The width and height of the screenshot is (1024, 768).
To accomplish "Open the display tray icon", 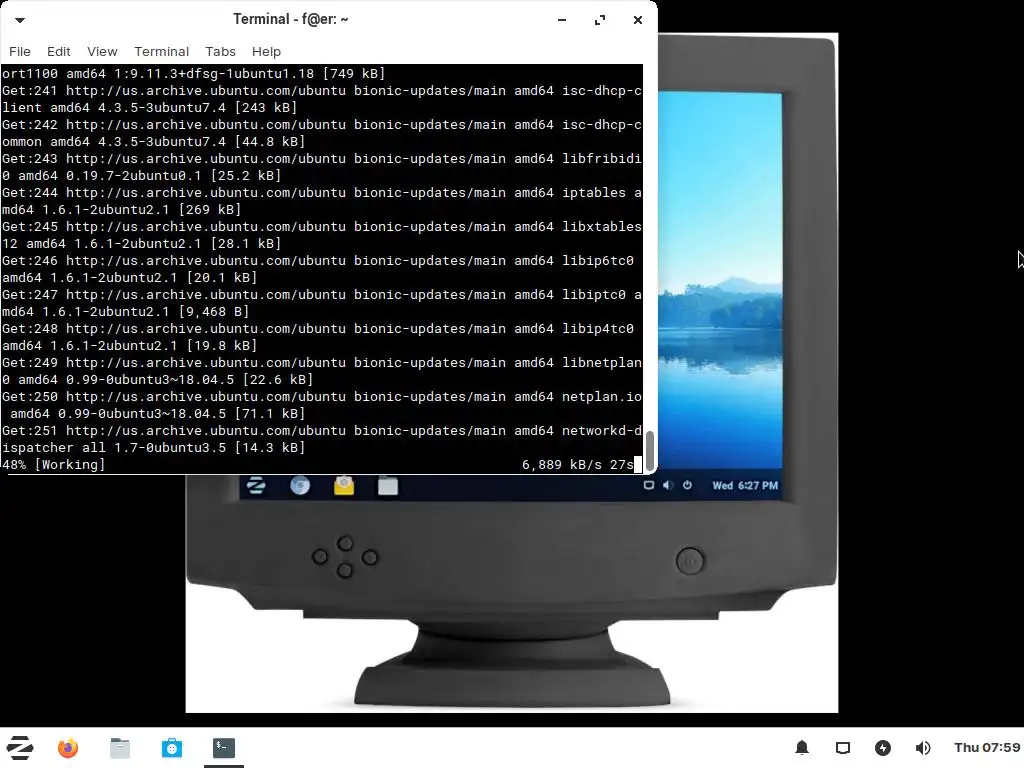I will 843,748.
